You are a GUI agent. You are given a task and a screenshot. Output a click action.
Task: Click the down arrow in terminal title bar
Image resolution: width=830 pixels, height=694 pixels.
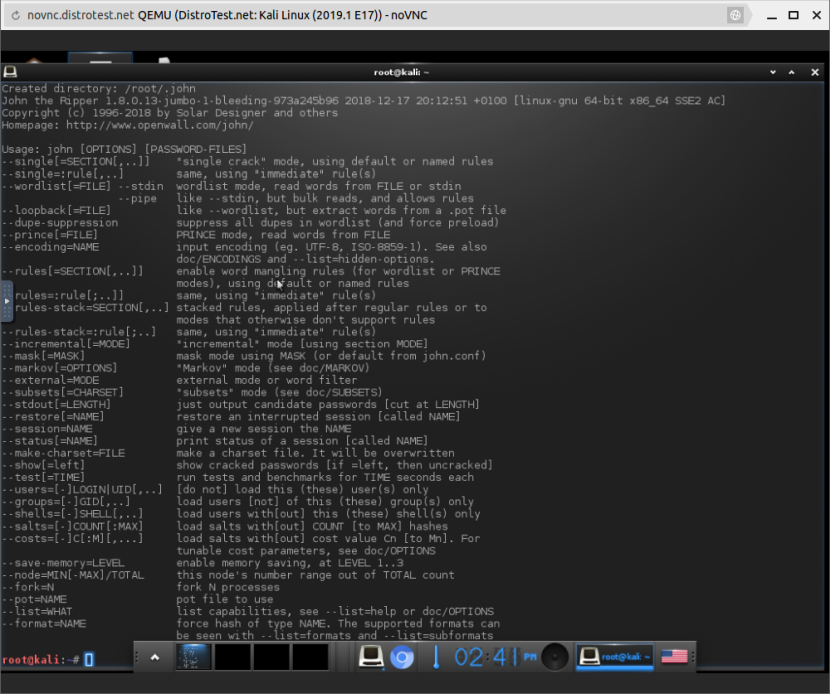pyautogui.click(x=773, y=72)
